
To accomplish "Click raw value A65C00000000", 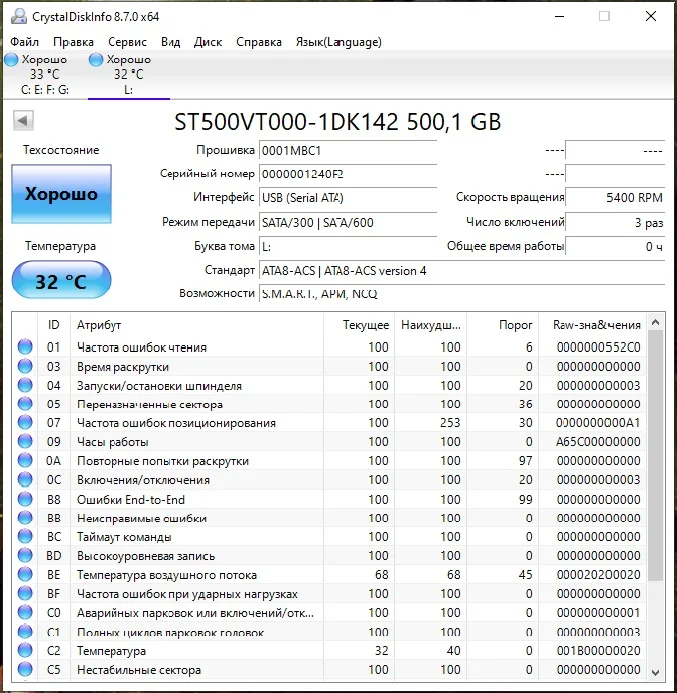I will (598, 442).
